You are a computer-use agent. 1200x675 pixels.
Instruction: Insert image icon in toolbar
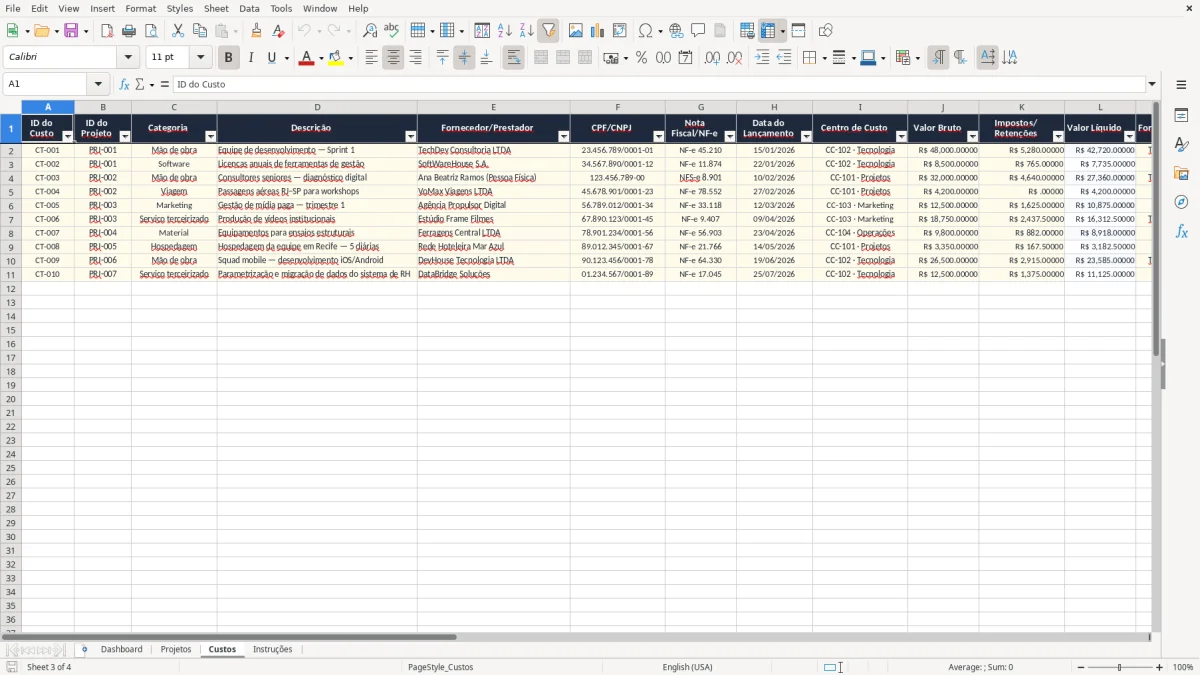(x=576, y=31)
